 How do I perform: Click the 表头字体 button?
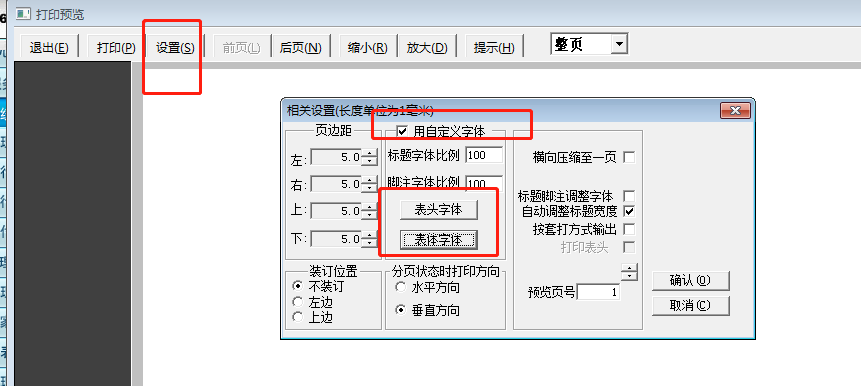coord(439,210)
